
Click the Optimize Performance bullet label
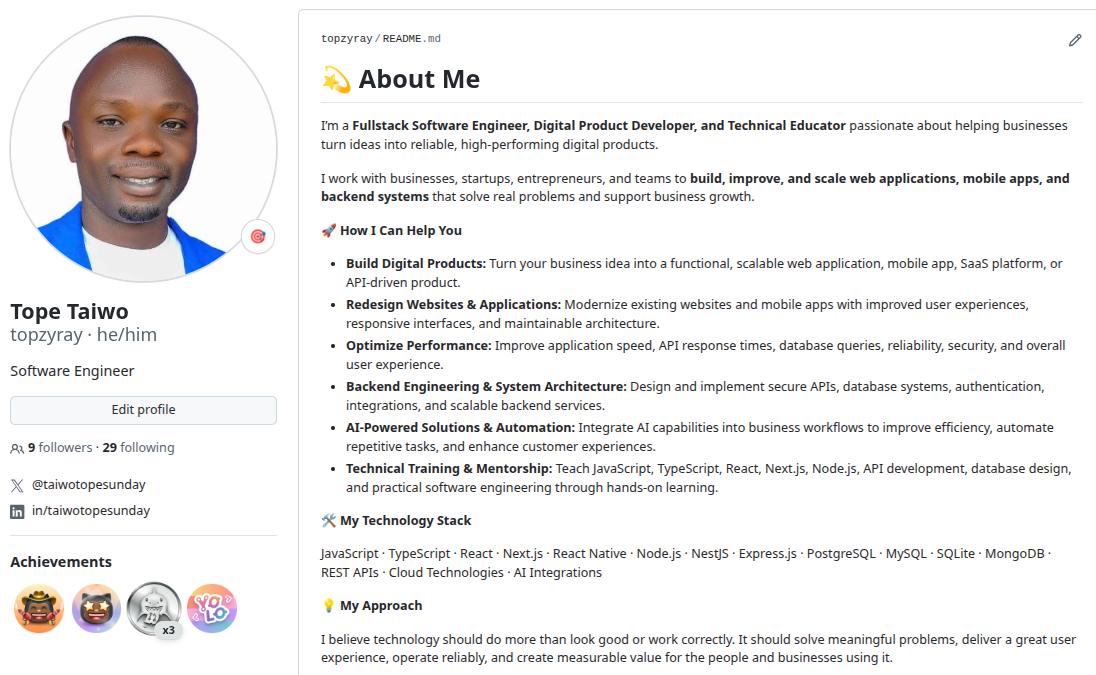[419, 346]
